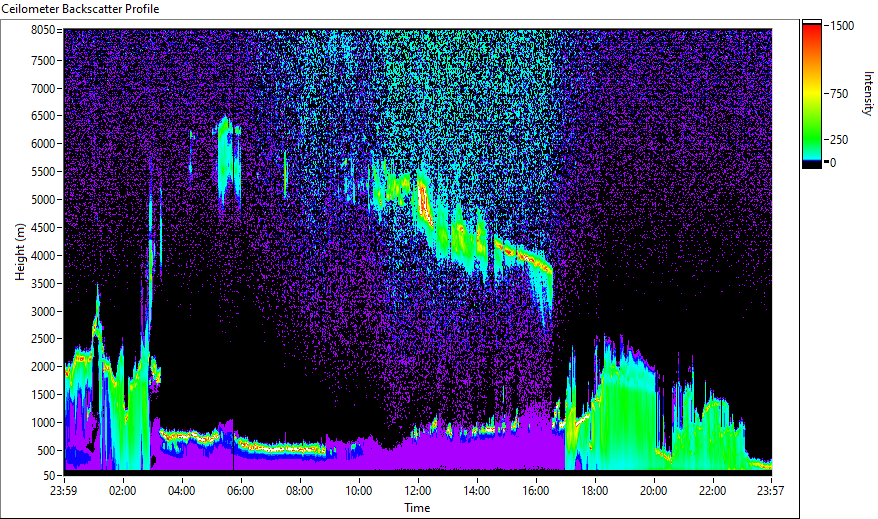
Task: Click the 14:00 time axis label
Action: [x=477, y=491]
